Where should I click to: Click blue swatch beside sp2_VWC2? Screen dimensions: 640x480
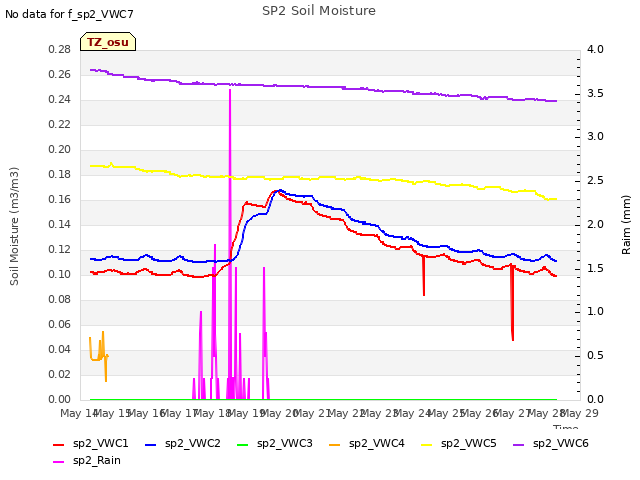click(151, 444)
